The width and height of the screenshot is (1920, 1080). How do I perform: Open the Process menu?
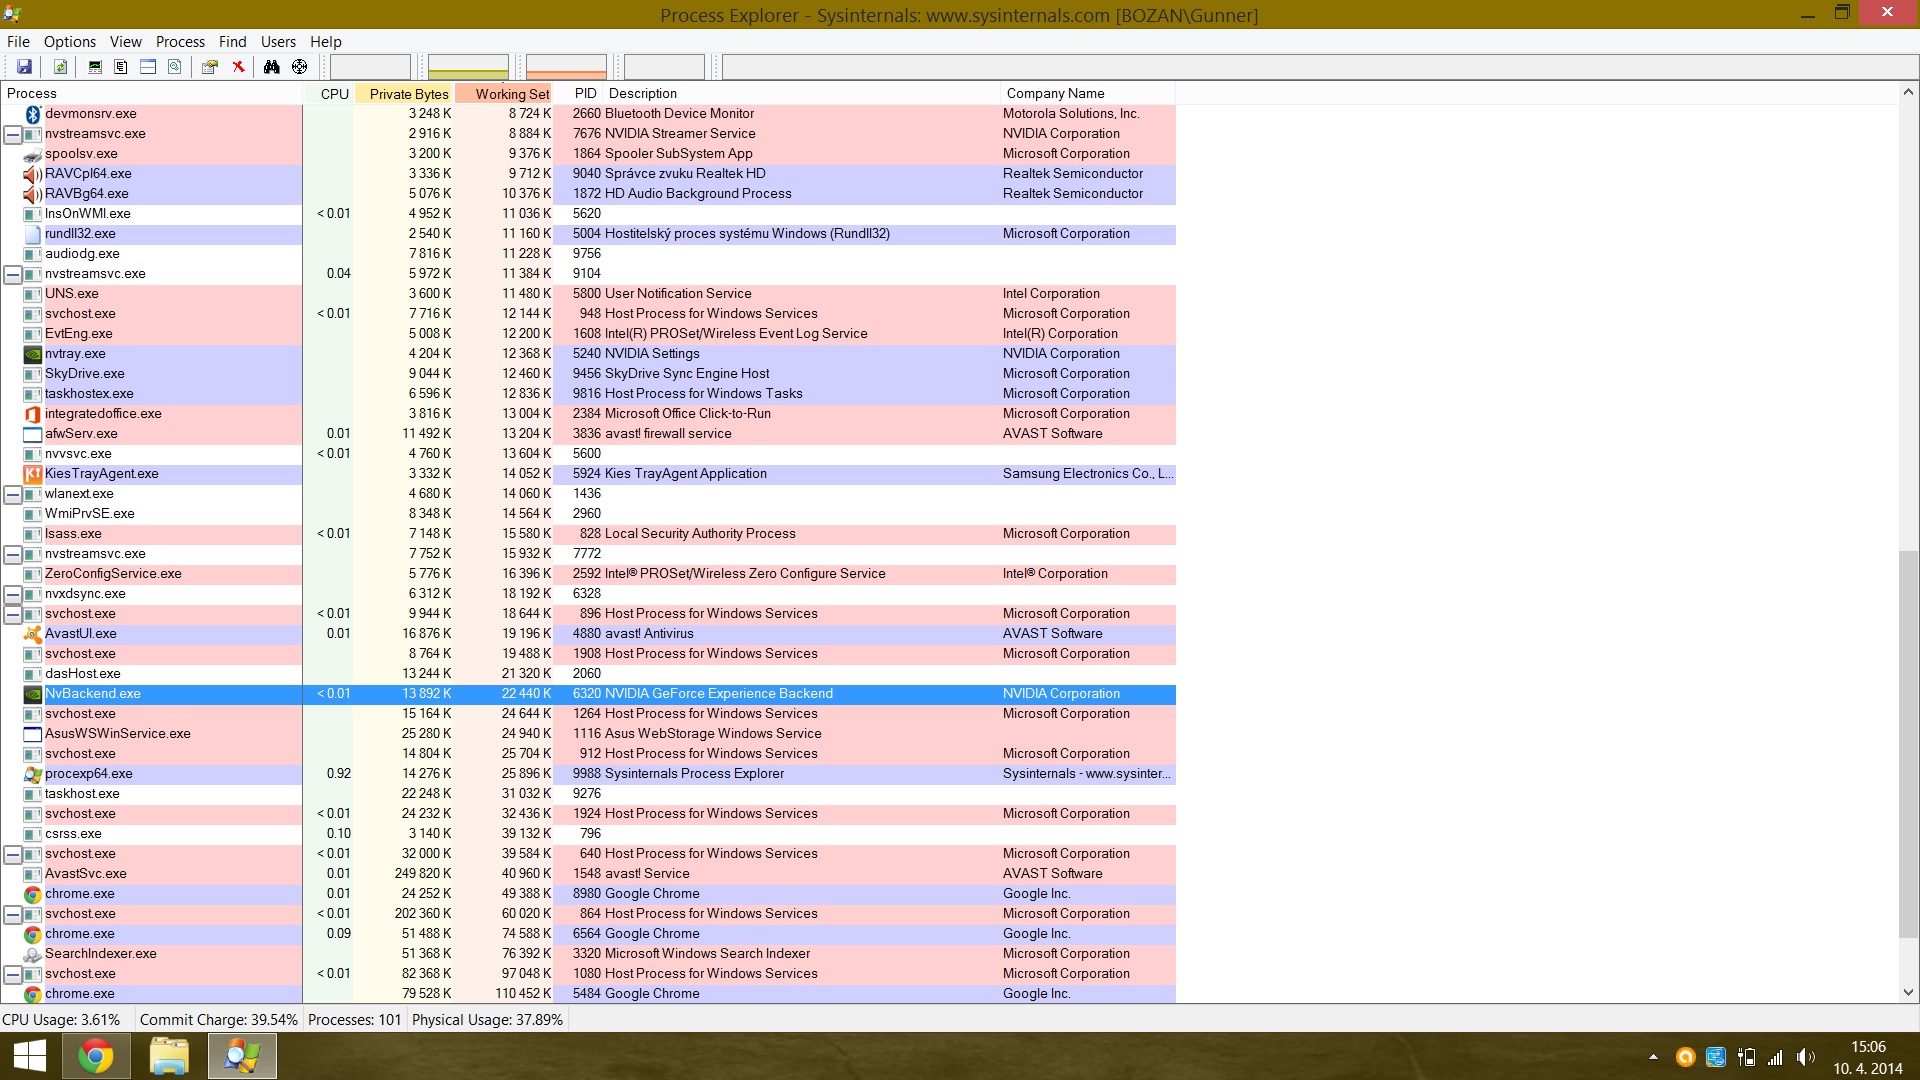[x=180, y=42]
